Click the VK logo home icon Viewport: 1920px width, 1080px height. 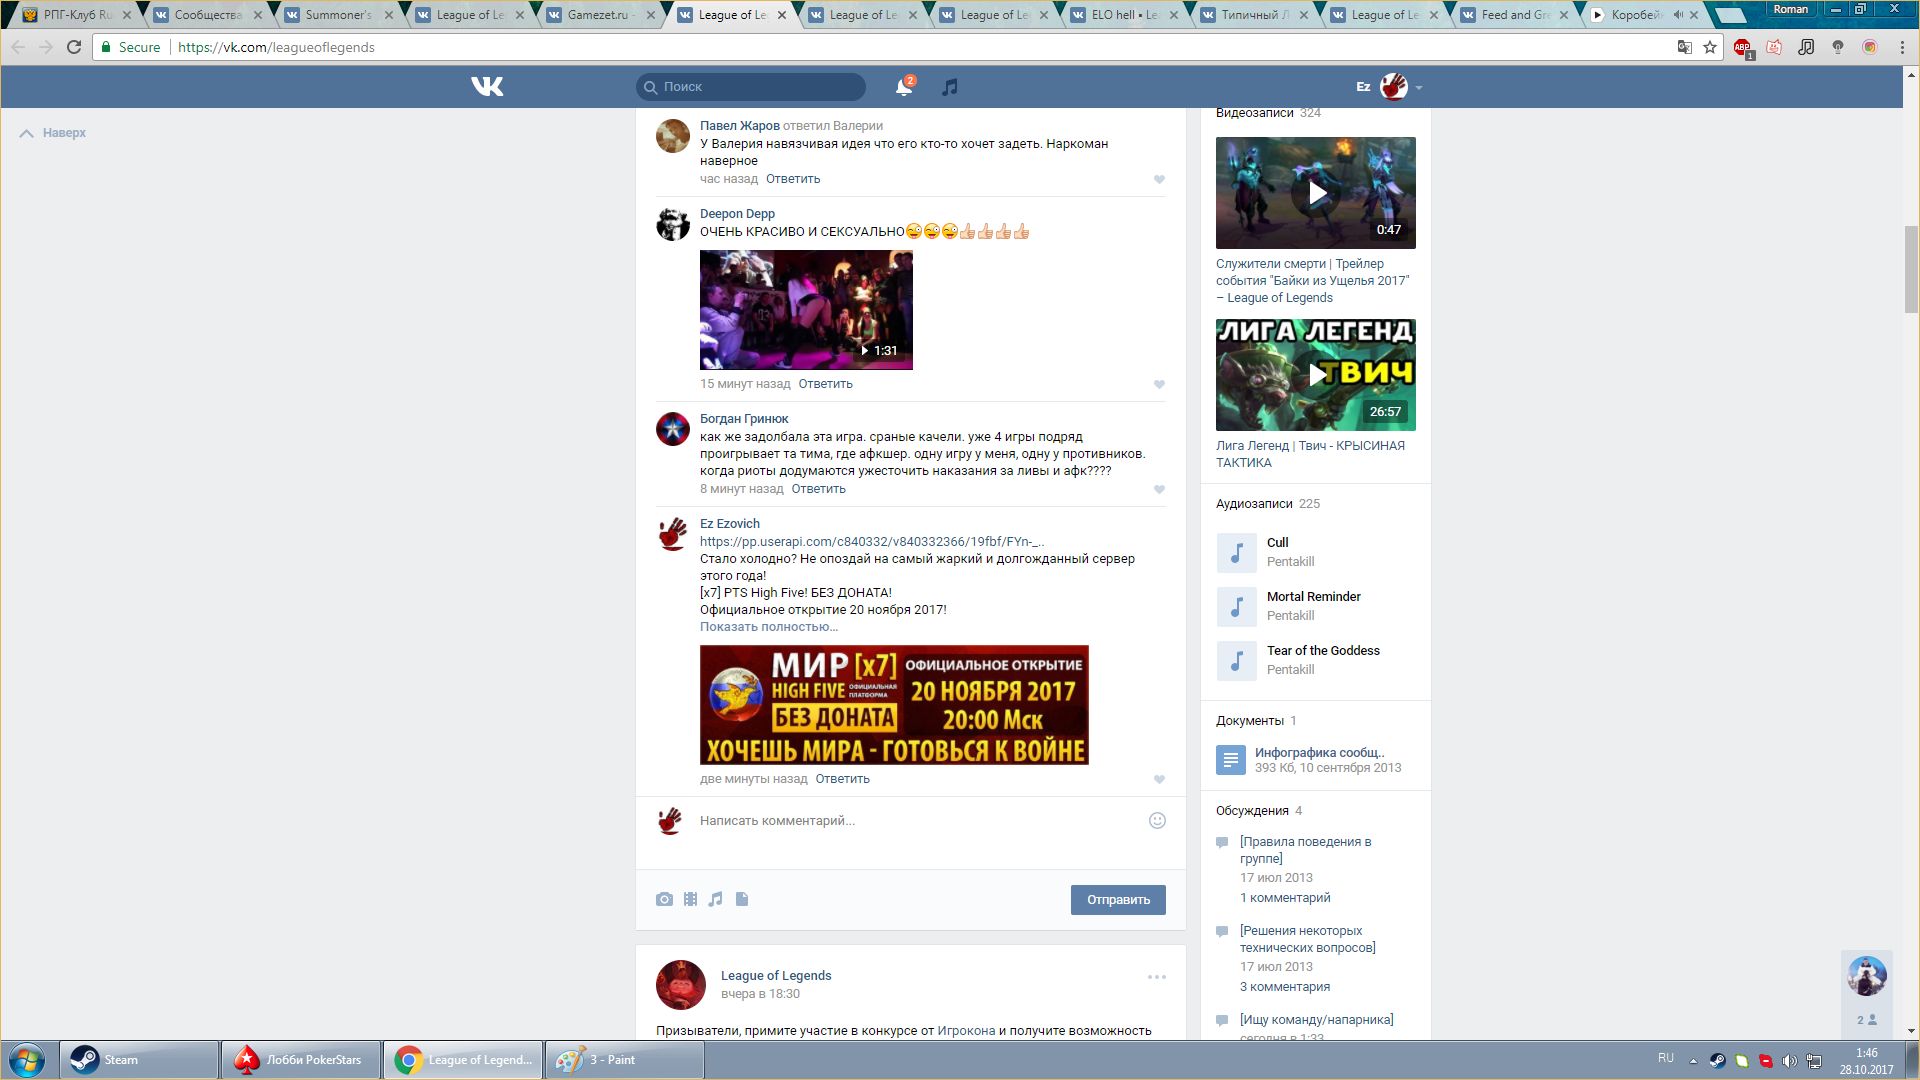[x=487, y=87]
